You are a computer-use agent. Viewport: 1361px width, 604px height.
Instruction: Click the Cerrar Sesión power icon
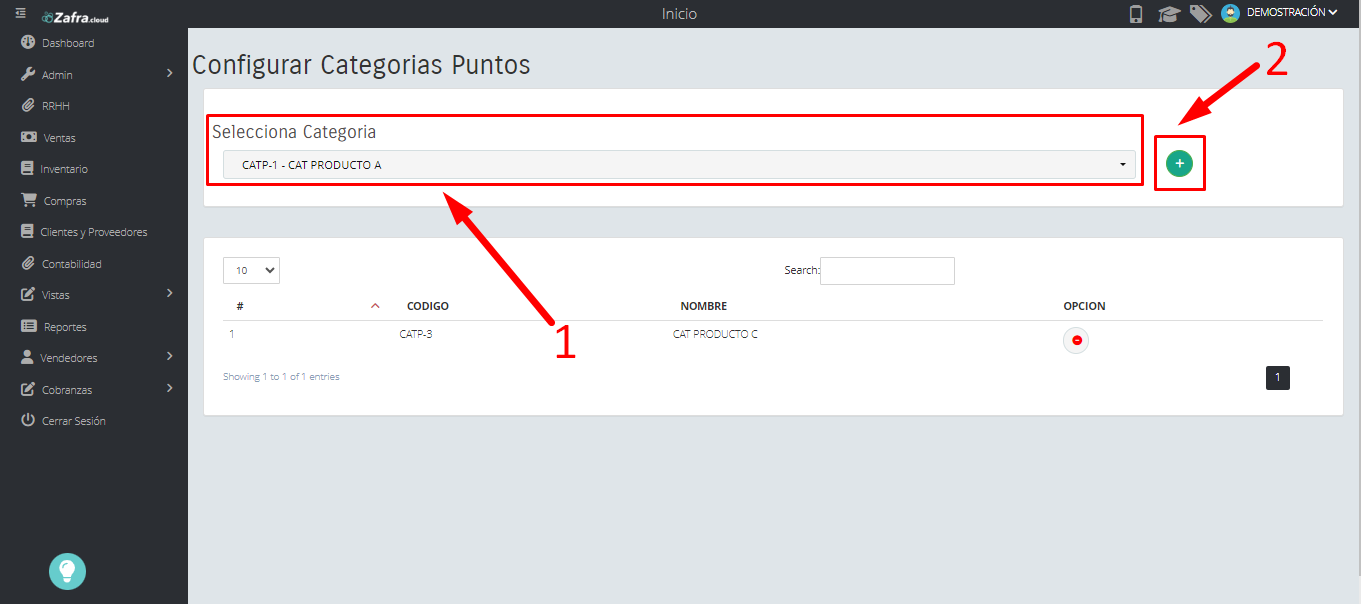coord(28,421)
